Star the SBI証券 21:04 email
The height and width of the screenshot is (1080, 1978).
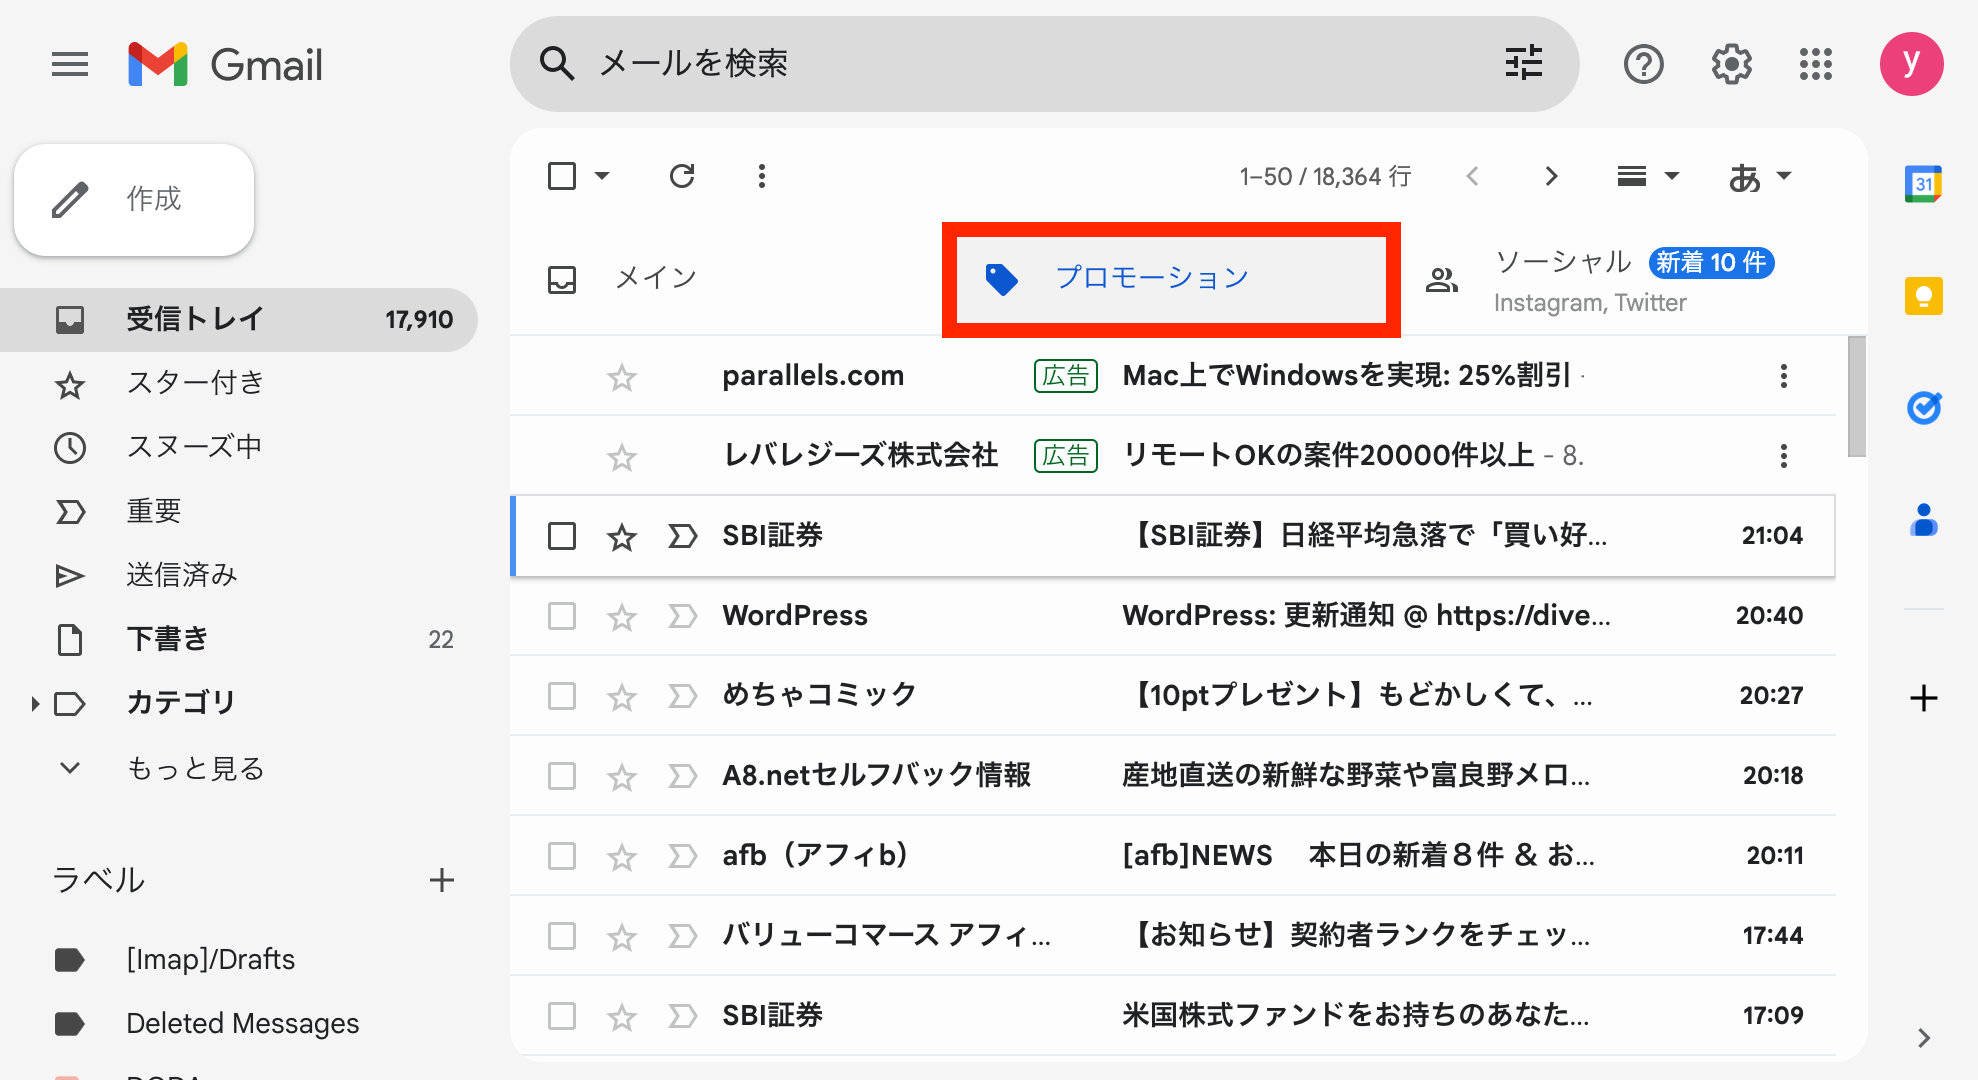622,537
